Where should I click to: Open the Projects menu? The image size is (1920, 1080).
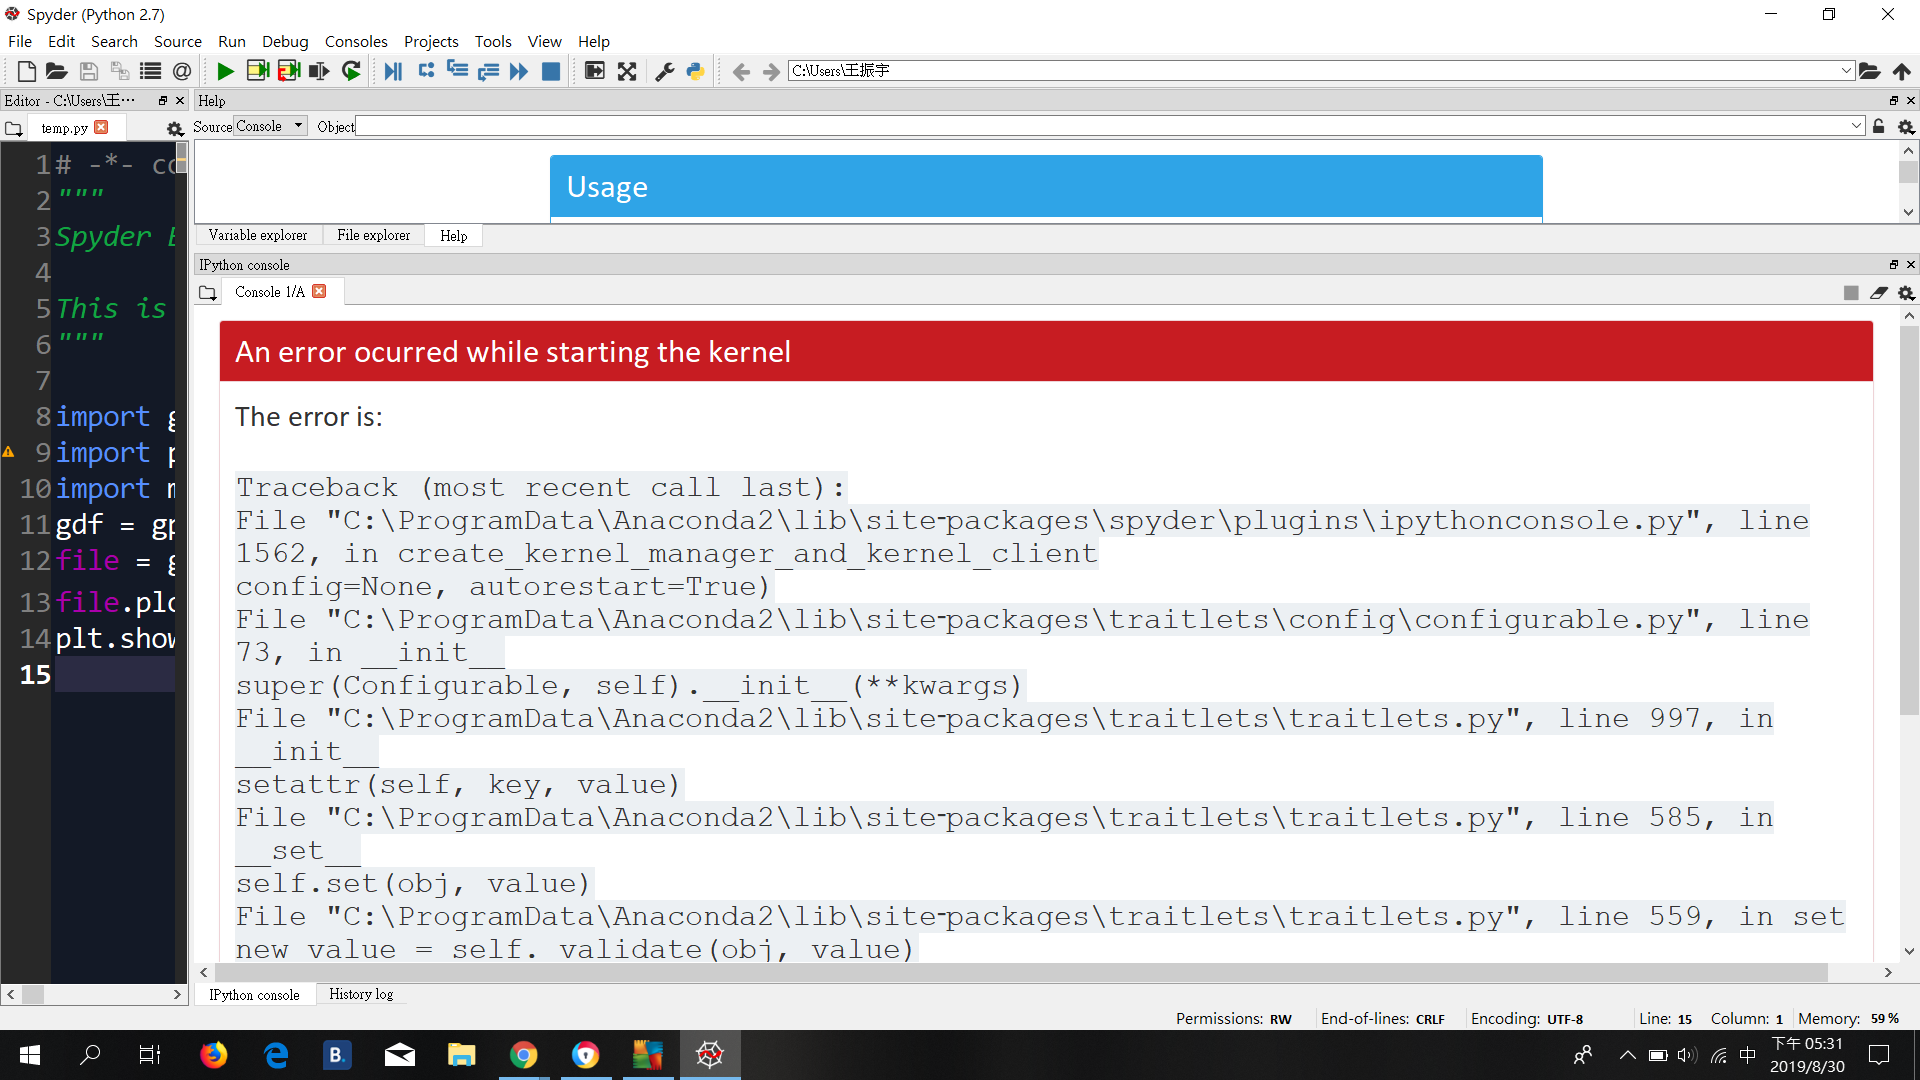pyautogui.click(x=431, y=41)
